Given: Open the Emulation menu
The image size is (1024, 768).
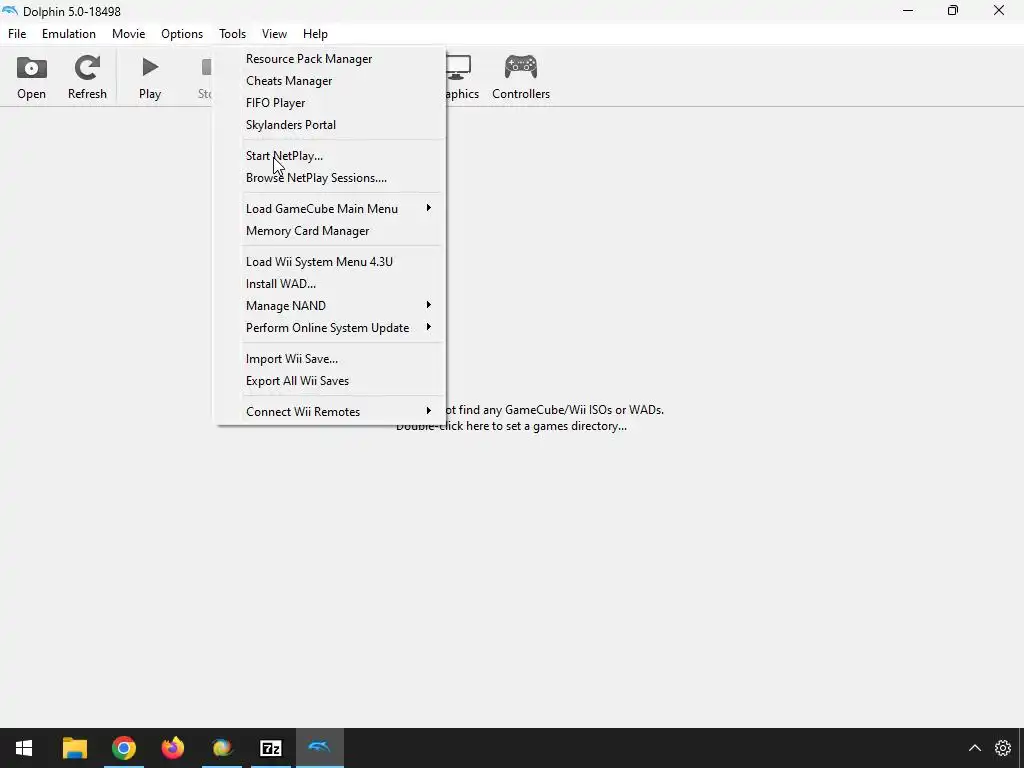Looking at the screenshot, I should [69, 34].
